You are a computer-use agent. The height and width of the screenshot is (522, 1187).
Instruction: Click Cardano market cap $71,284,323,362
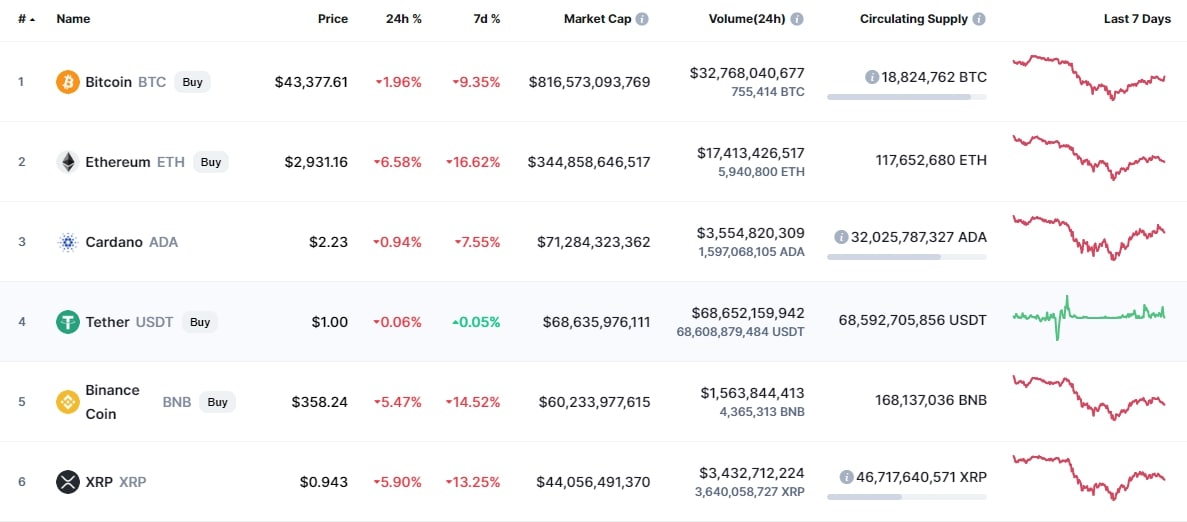click(x=594, y=242)
